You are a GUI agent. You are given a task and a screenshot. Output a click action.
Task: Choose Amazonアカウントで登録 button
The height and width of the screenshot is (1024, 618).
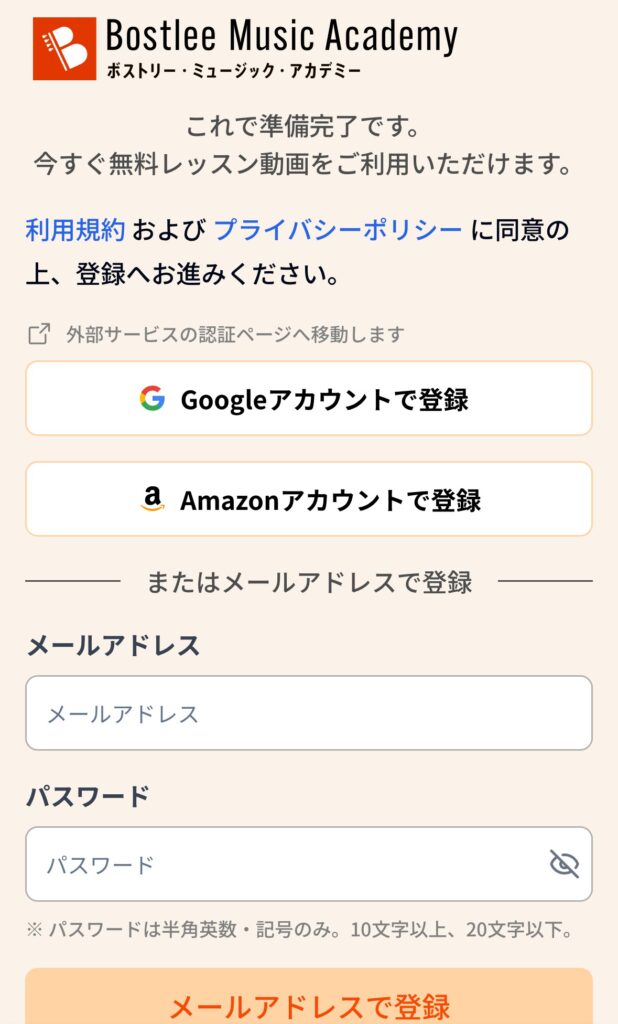[x=309, y=499]
